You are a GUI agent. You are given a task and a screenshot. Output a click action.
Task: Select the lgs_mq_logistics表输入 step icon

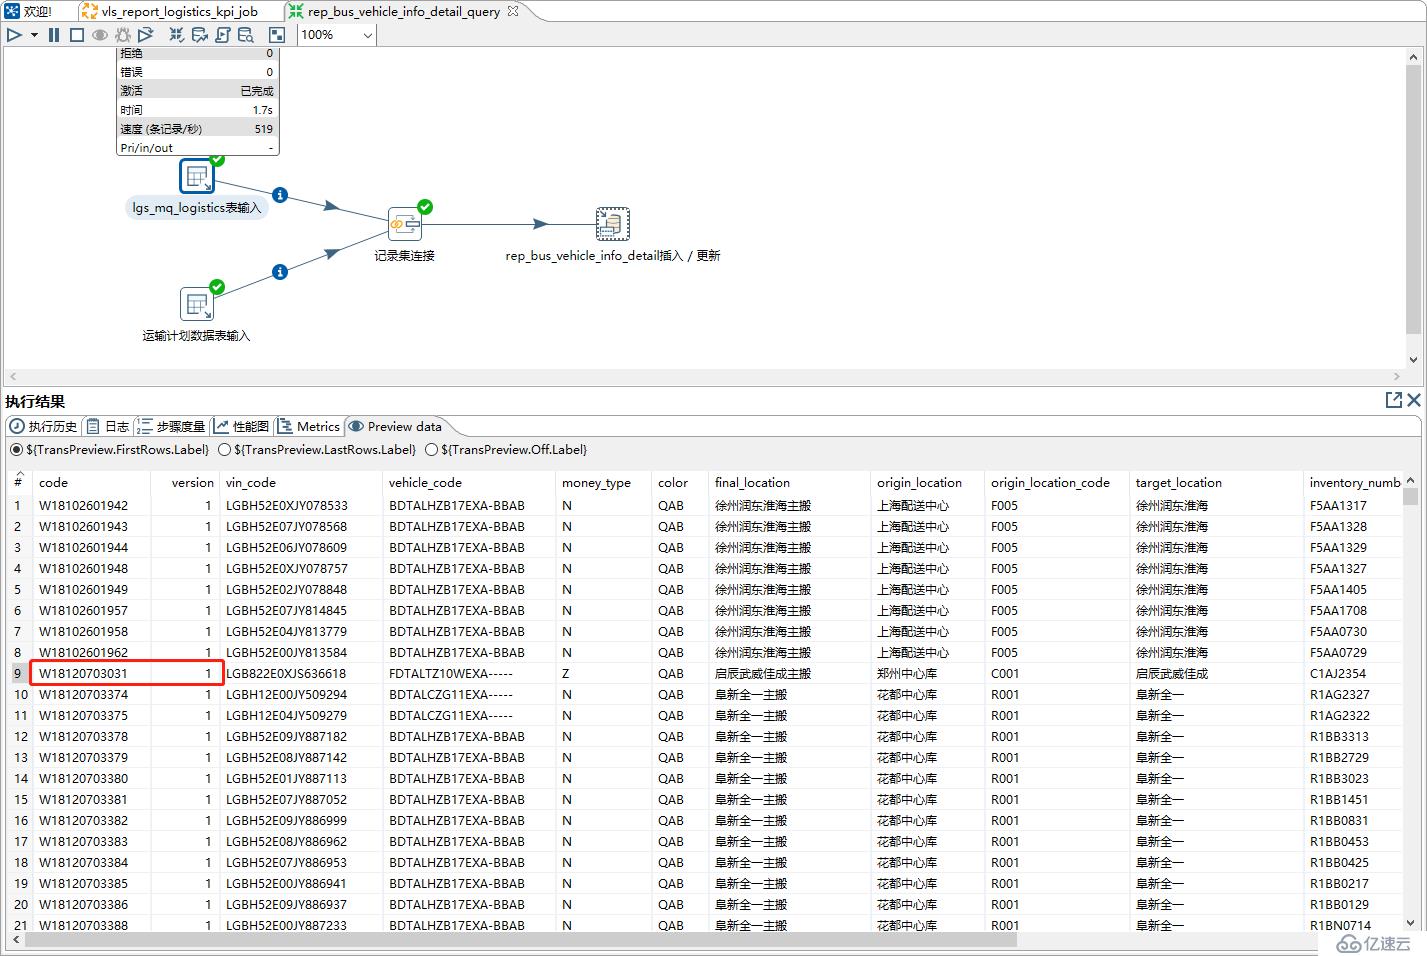(x=197, y=176)
